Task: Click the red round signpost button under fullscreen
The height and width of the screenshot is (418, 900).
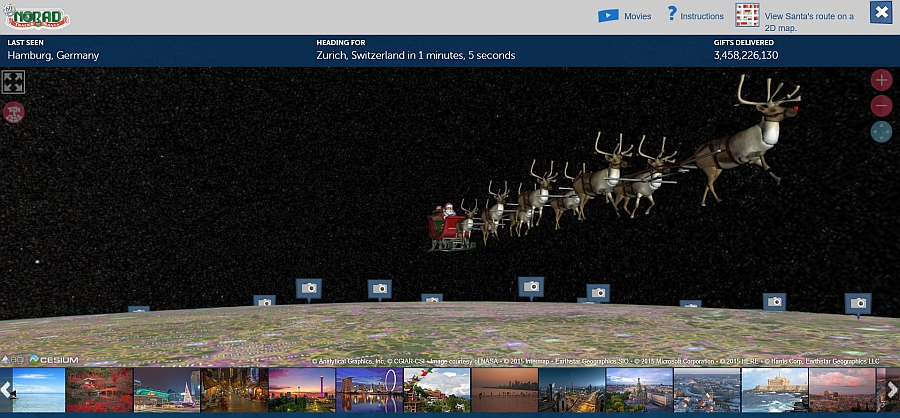Action: point(14,113)
